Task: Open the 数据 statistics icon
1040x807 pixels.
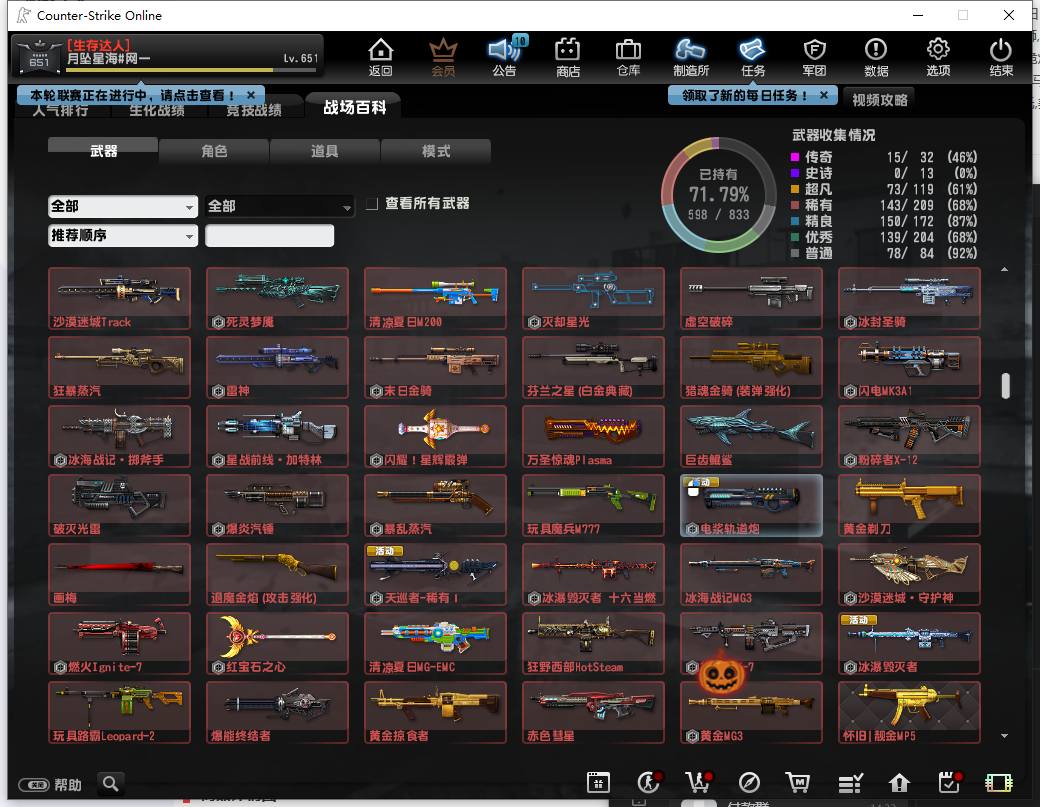Action: pyautogui.click(x=876, y=57)
